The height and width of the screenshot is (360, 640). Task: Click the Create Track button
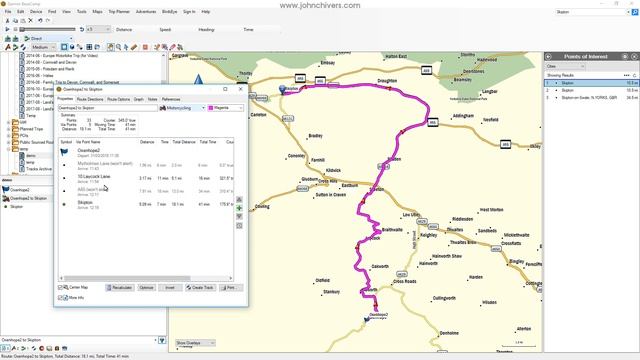coord(200,288)
